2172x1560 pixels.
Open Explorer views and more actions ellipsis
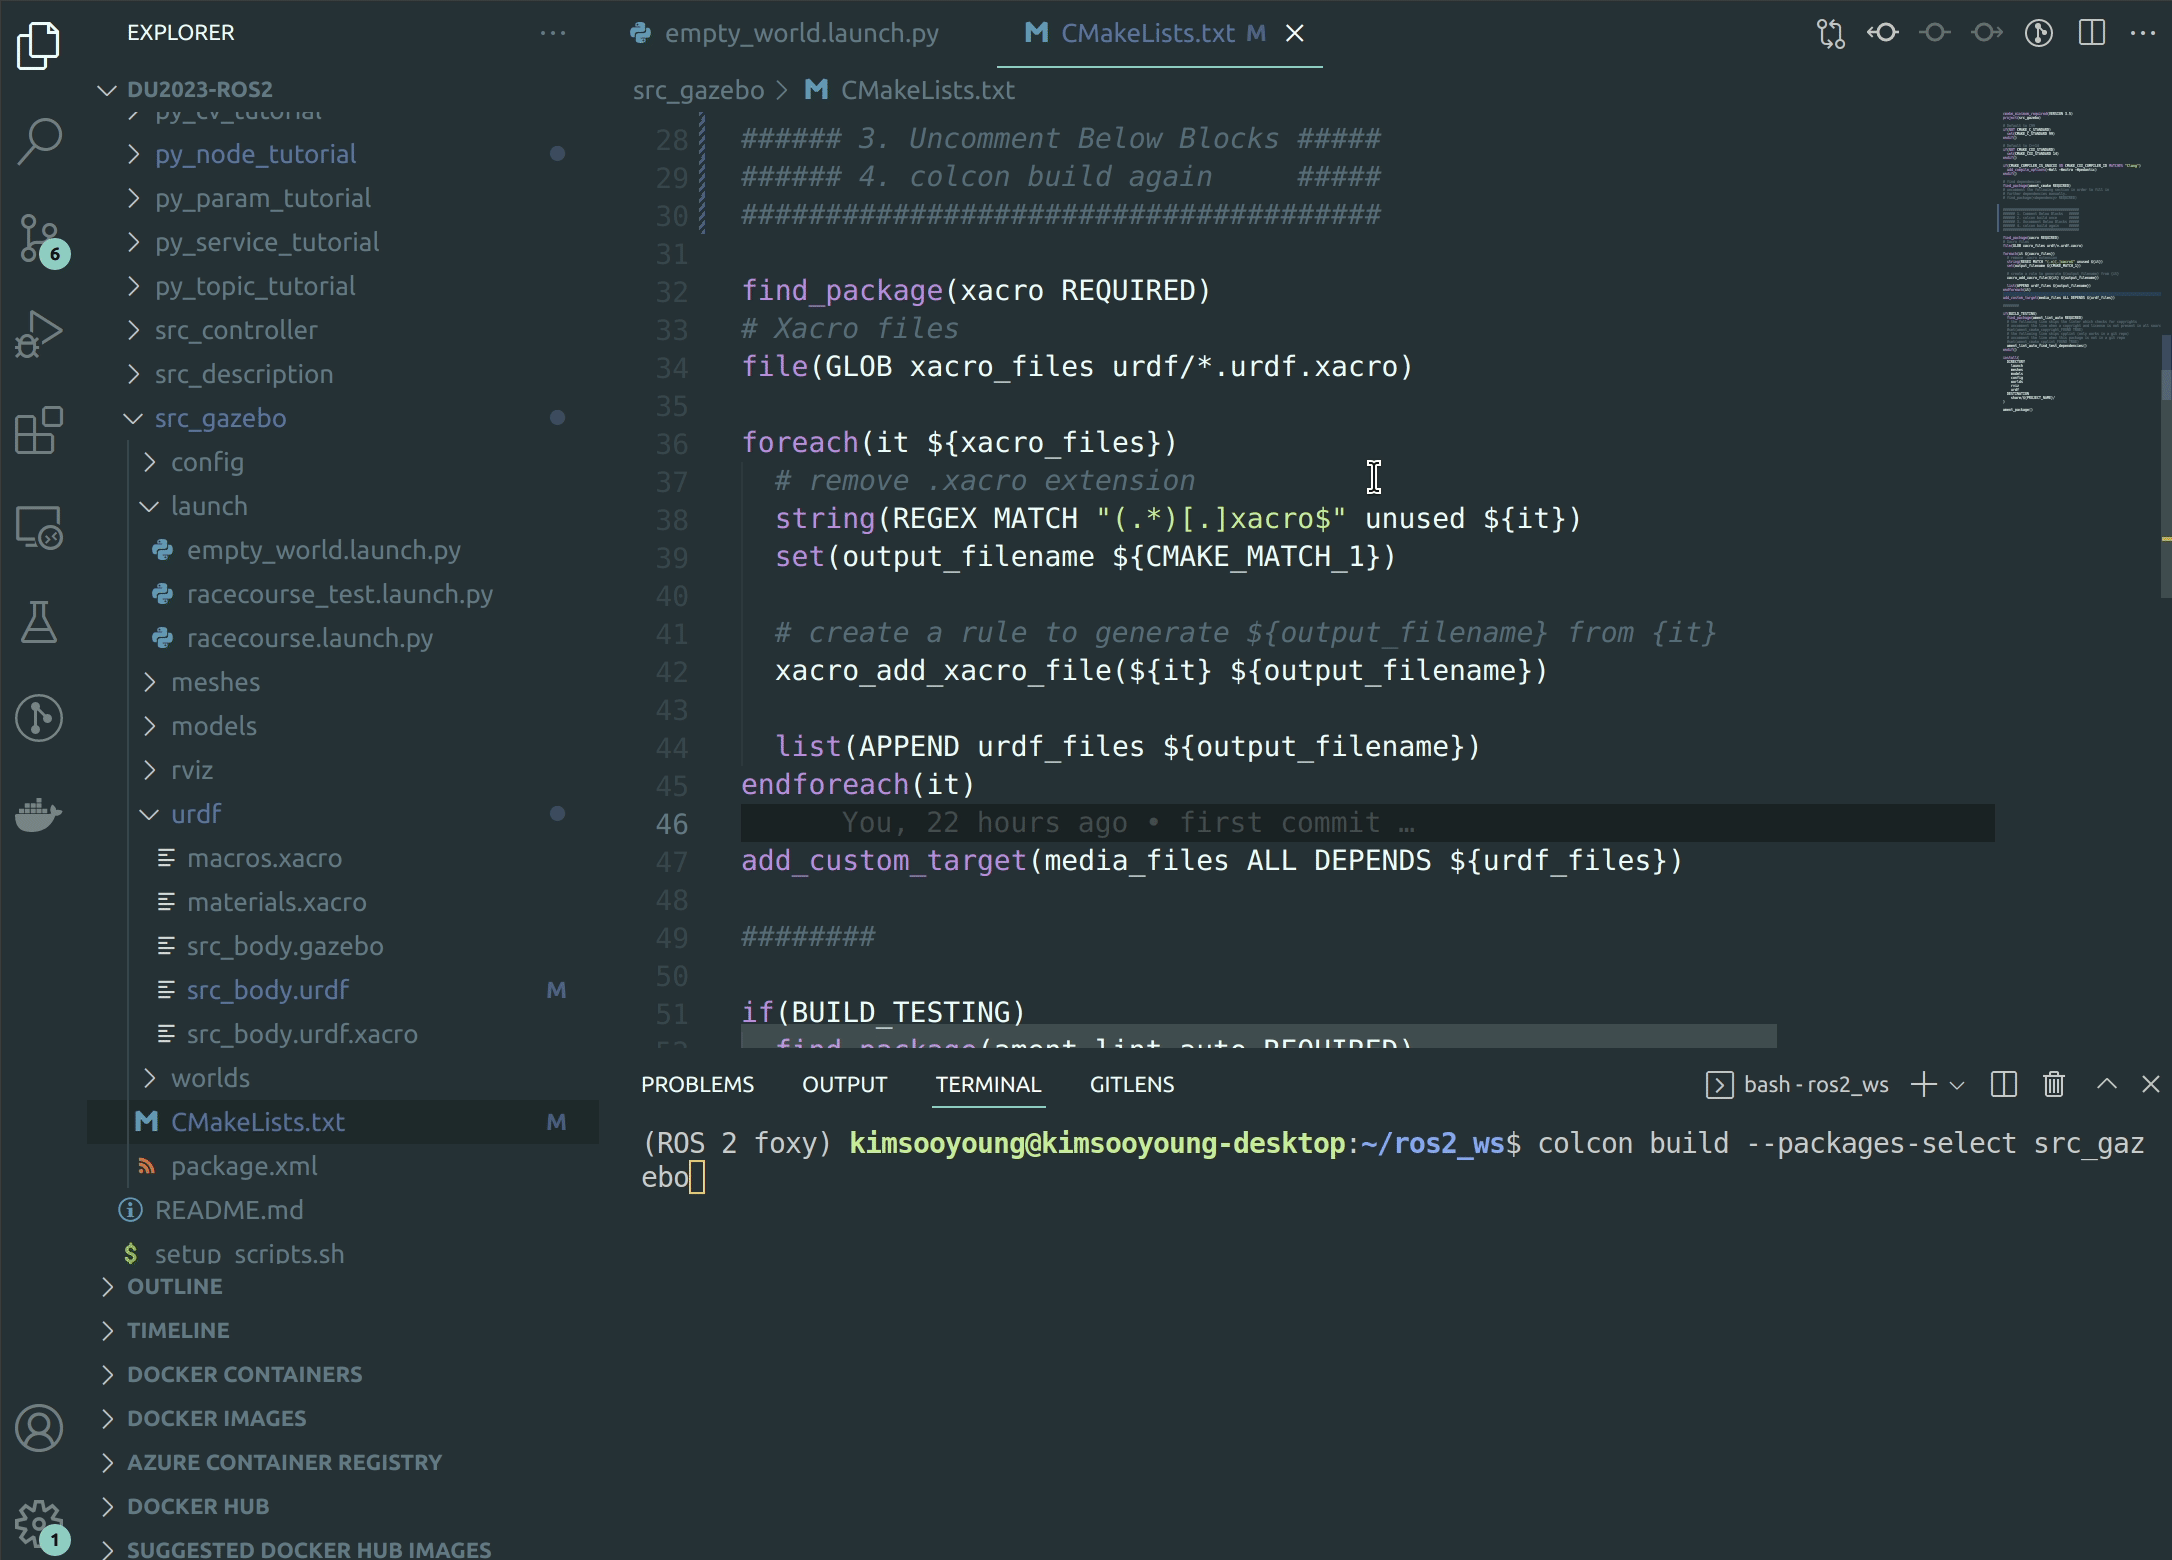(x=553, y=33)
